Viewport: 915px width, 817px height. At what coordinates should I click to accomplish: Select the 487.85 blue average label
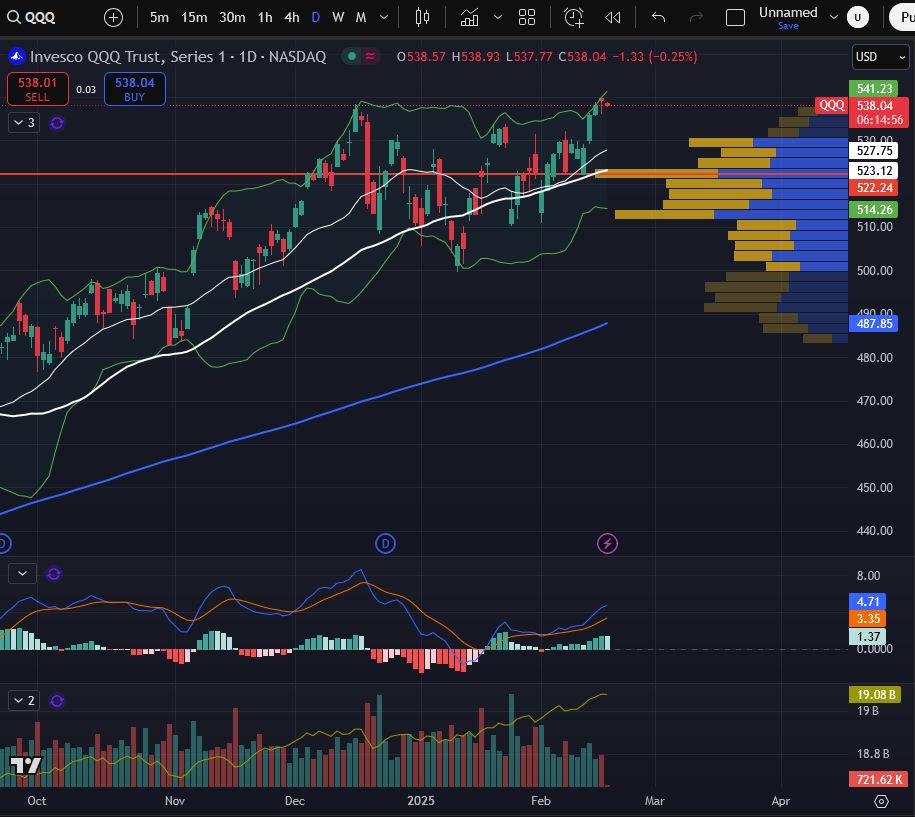tap(874, 323)
